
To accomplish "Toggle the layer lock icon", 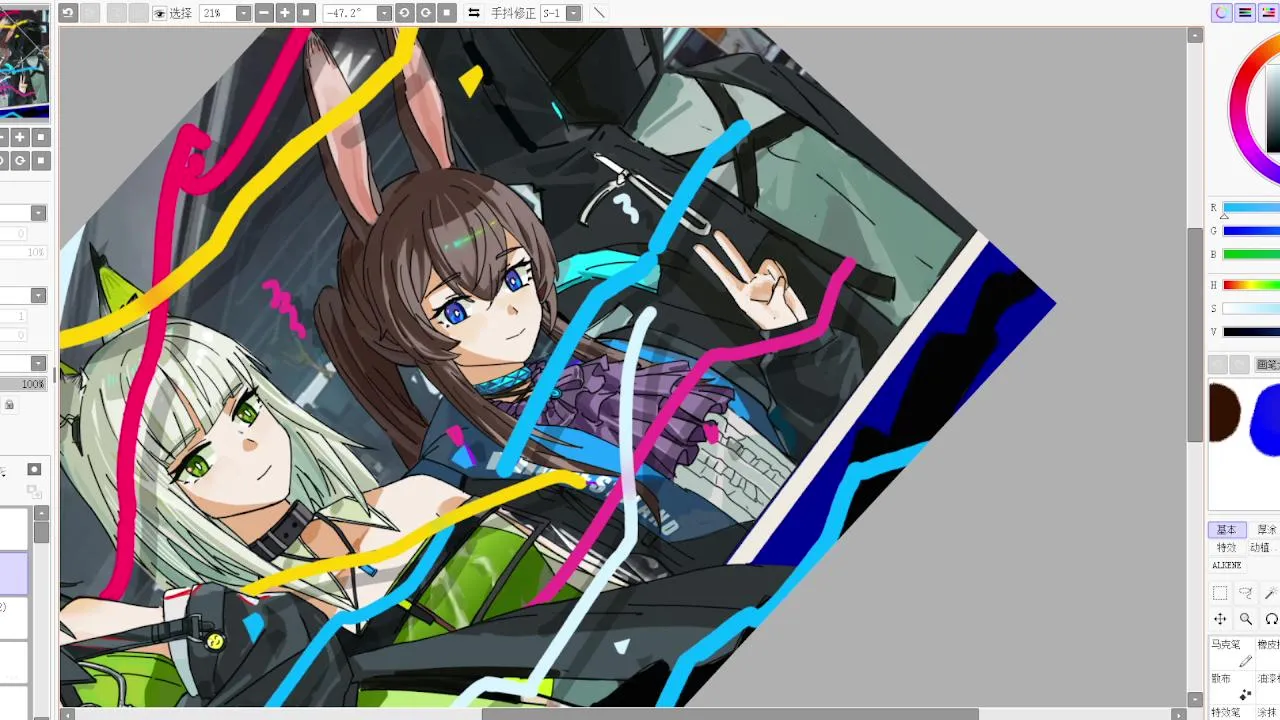I will tap(9, 404).
